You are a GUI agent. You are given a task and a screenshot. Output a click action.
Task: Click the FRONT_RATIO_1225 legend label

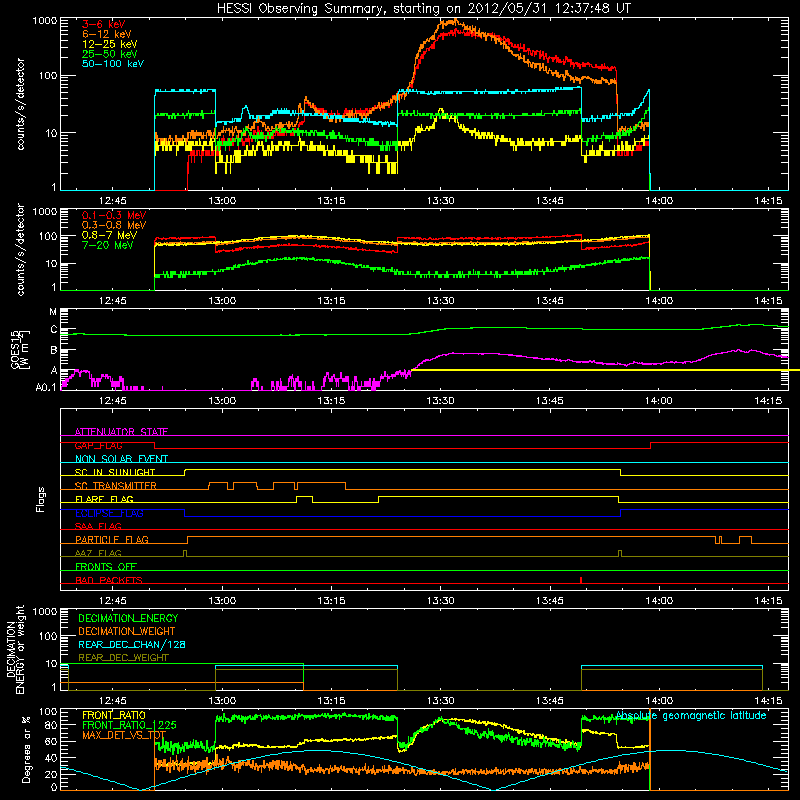[x=129, y=725]
